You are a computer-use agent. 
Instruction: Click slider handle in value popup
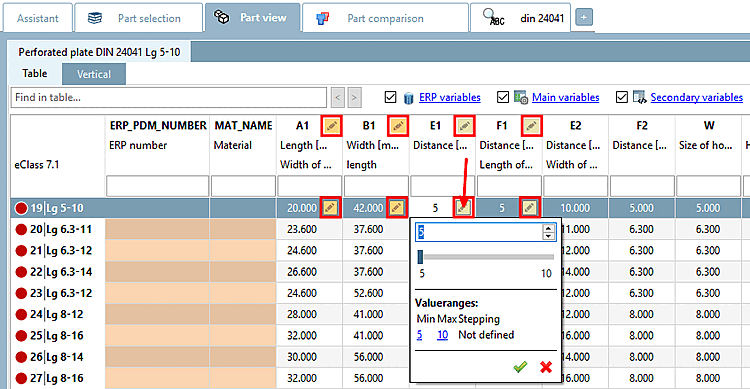point(420,257)
